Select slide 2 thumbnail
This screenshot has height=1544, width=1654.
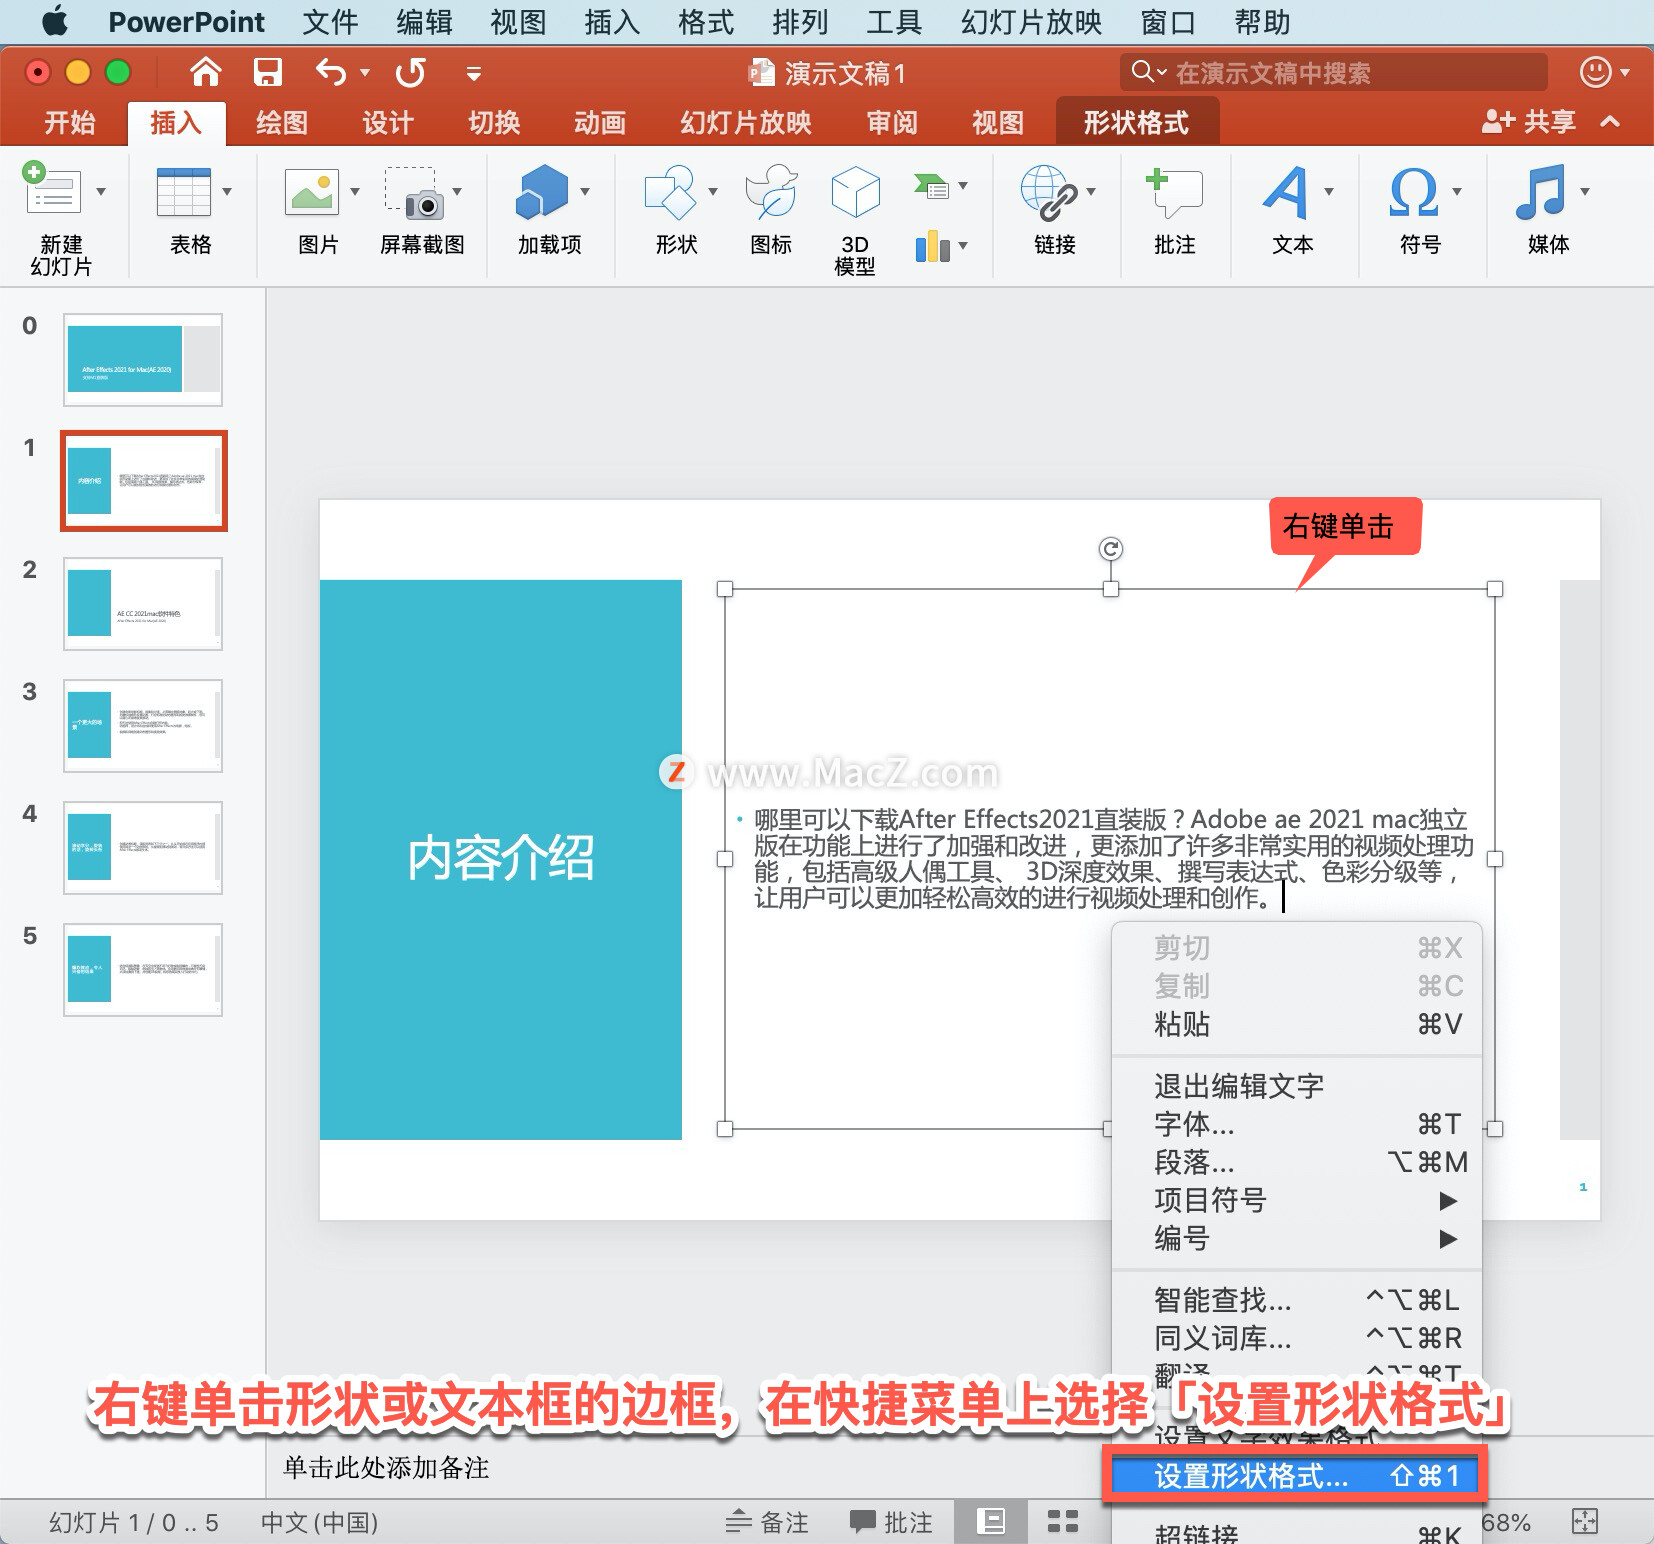click(143, 604)
